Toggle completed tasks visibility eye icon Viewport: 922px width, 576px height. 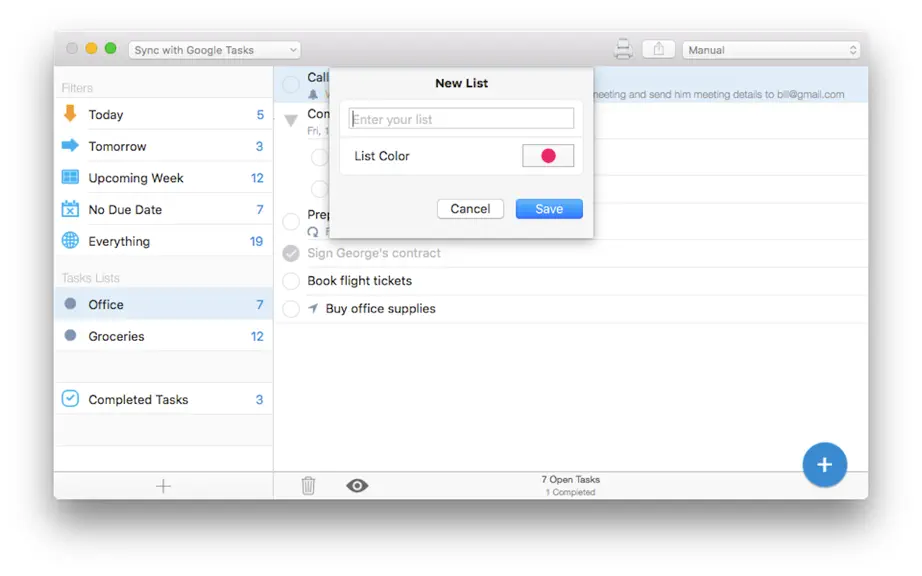357,485
